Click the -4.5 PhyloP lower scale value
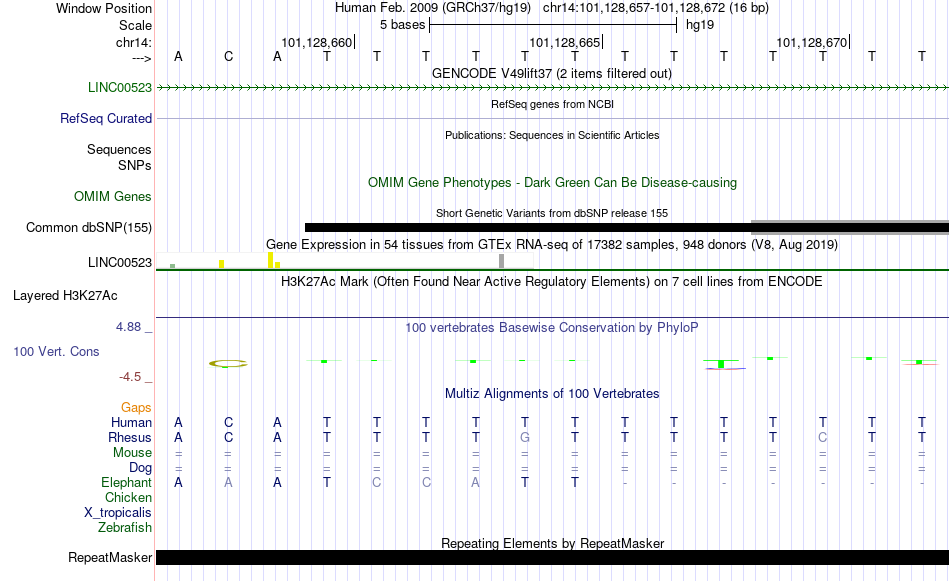 [x=130, y=377]
